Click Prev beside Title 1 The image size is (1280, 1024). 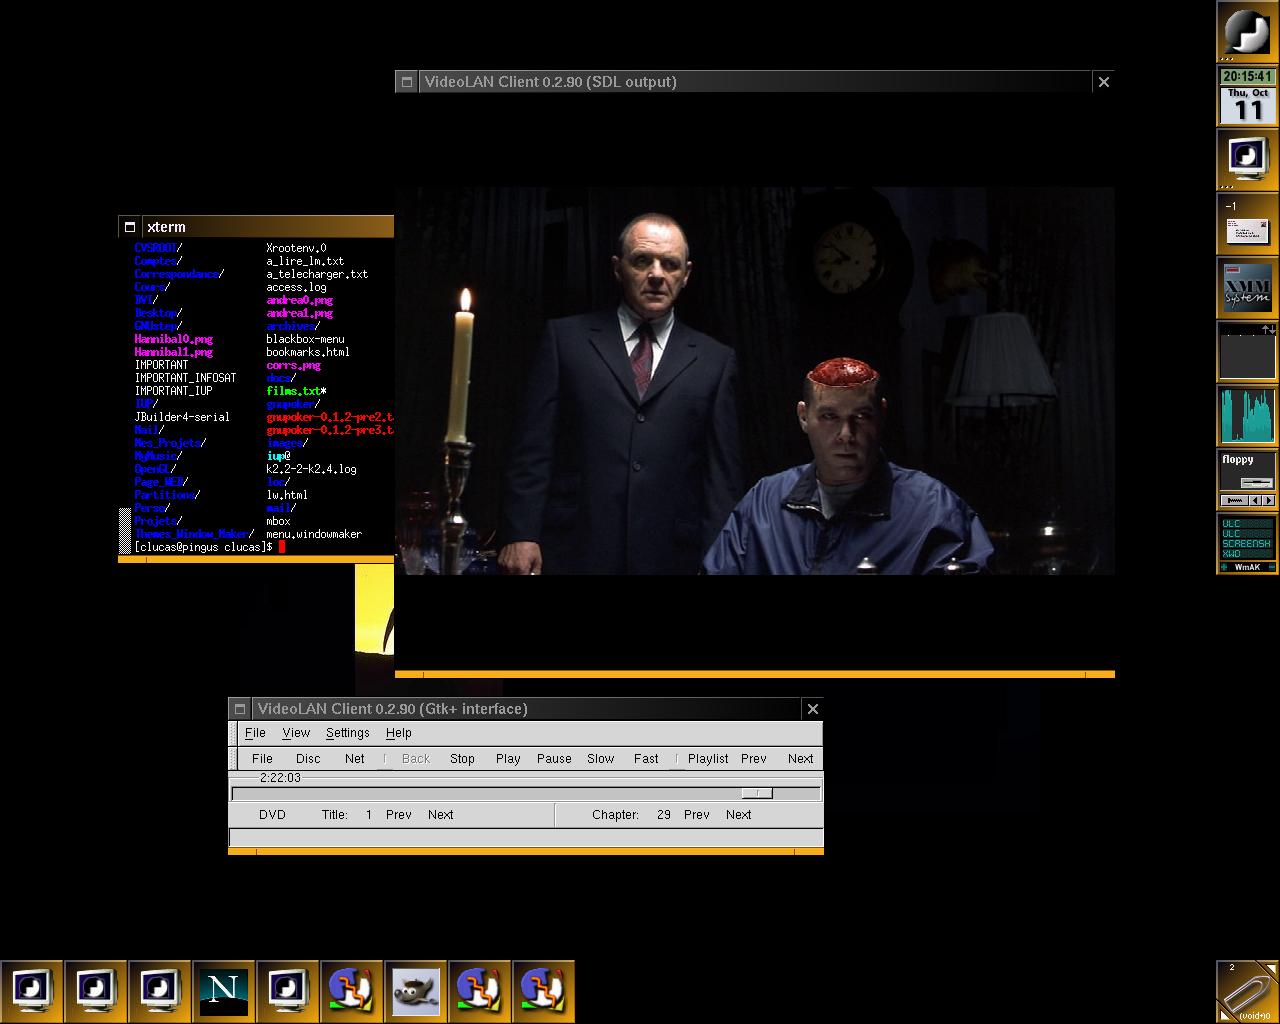tap(398, 815)
